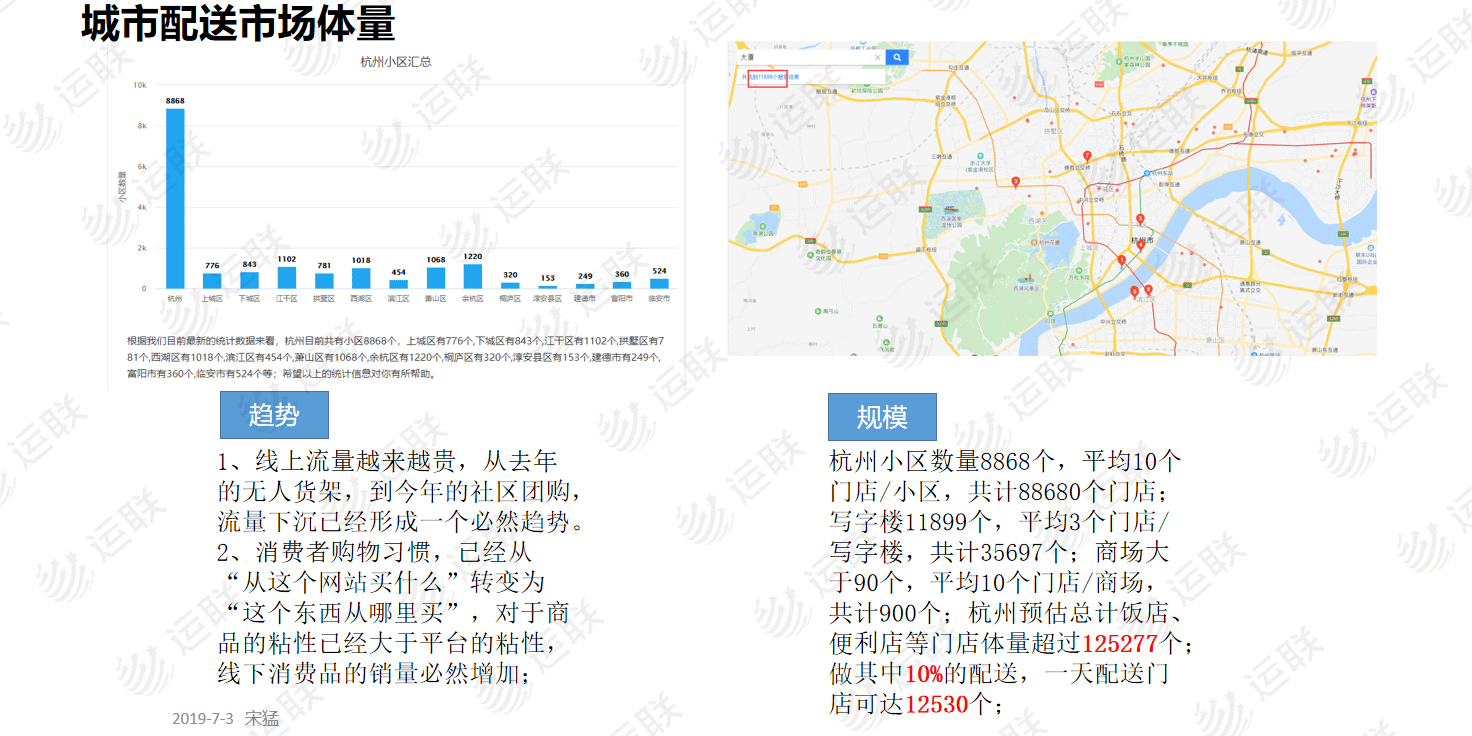
Task: Click the 1220 value label
Action: pos(473,257)
